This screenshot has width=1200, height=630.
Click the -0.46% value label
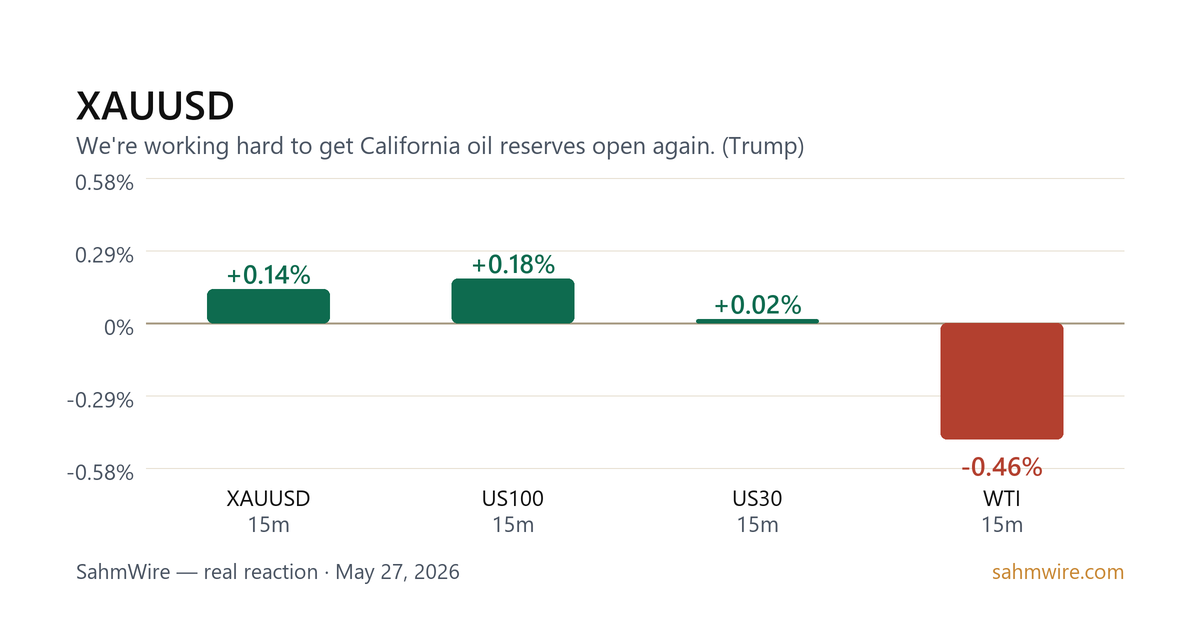pos(1002,467)
